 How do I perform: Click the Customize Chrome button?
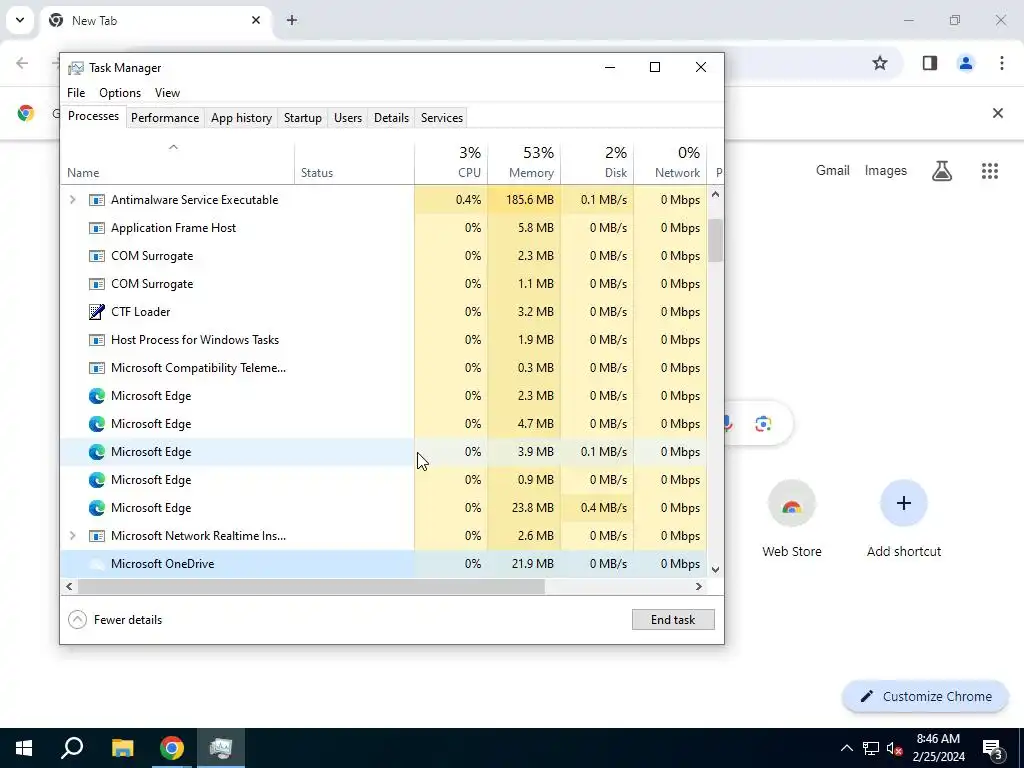tap(925, 697)
